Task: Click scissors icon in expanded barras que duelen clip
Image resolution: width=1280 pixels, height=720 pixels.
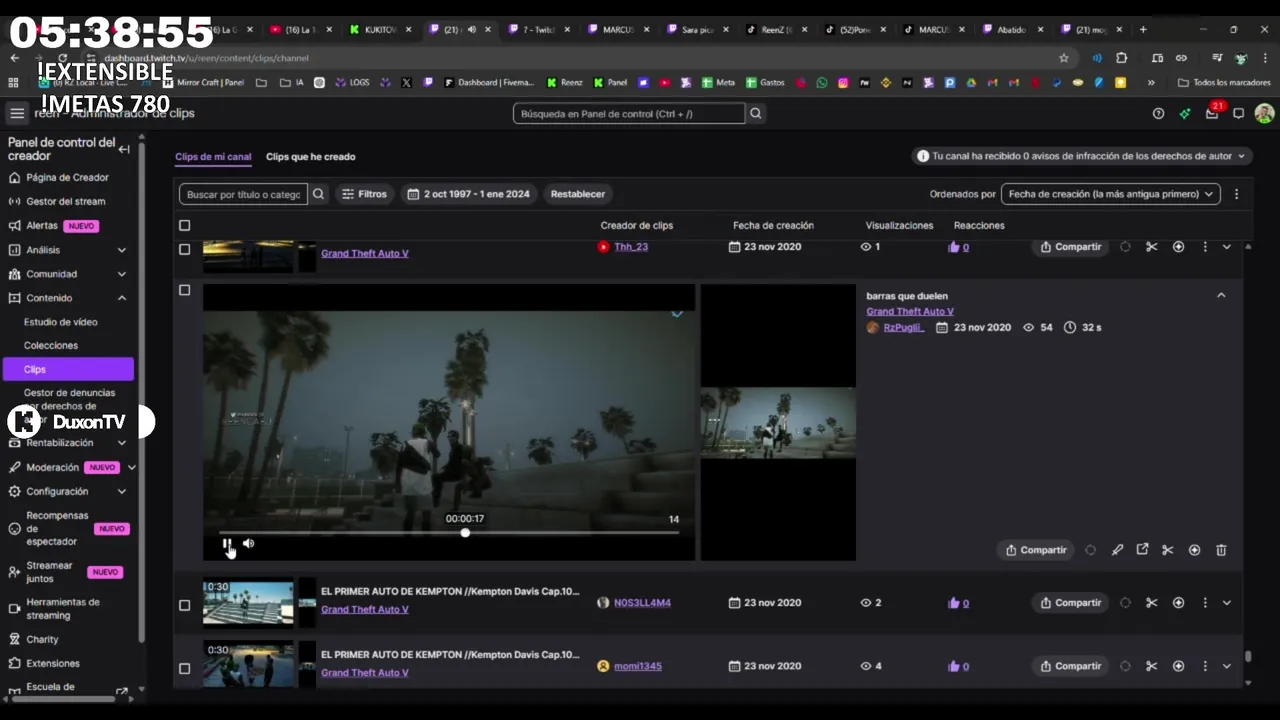Action: click(1167, 550)
